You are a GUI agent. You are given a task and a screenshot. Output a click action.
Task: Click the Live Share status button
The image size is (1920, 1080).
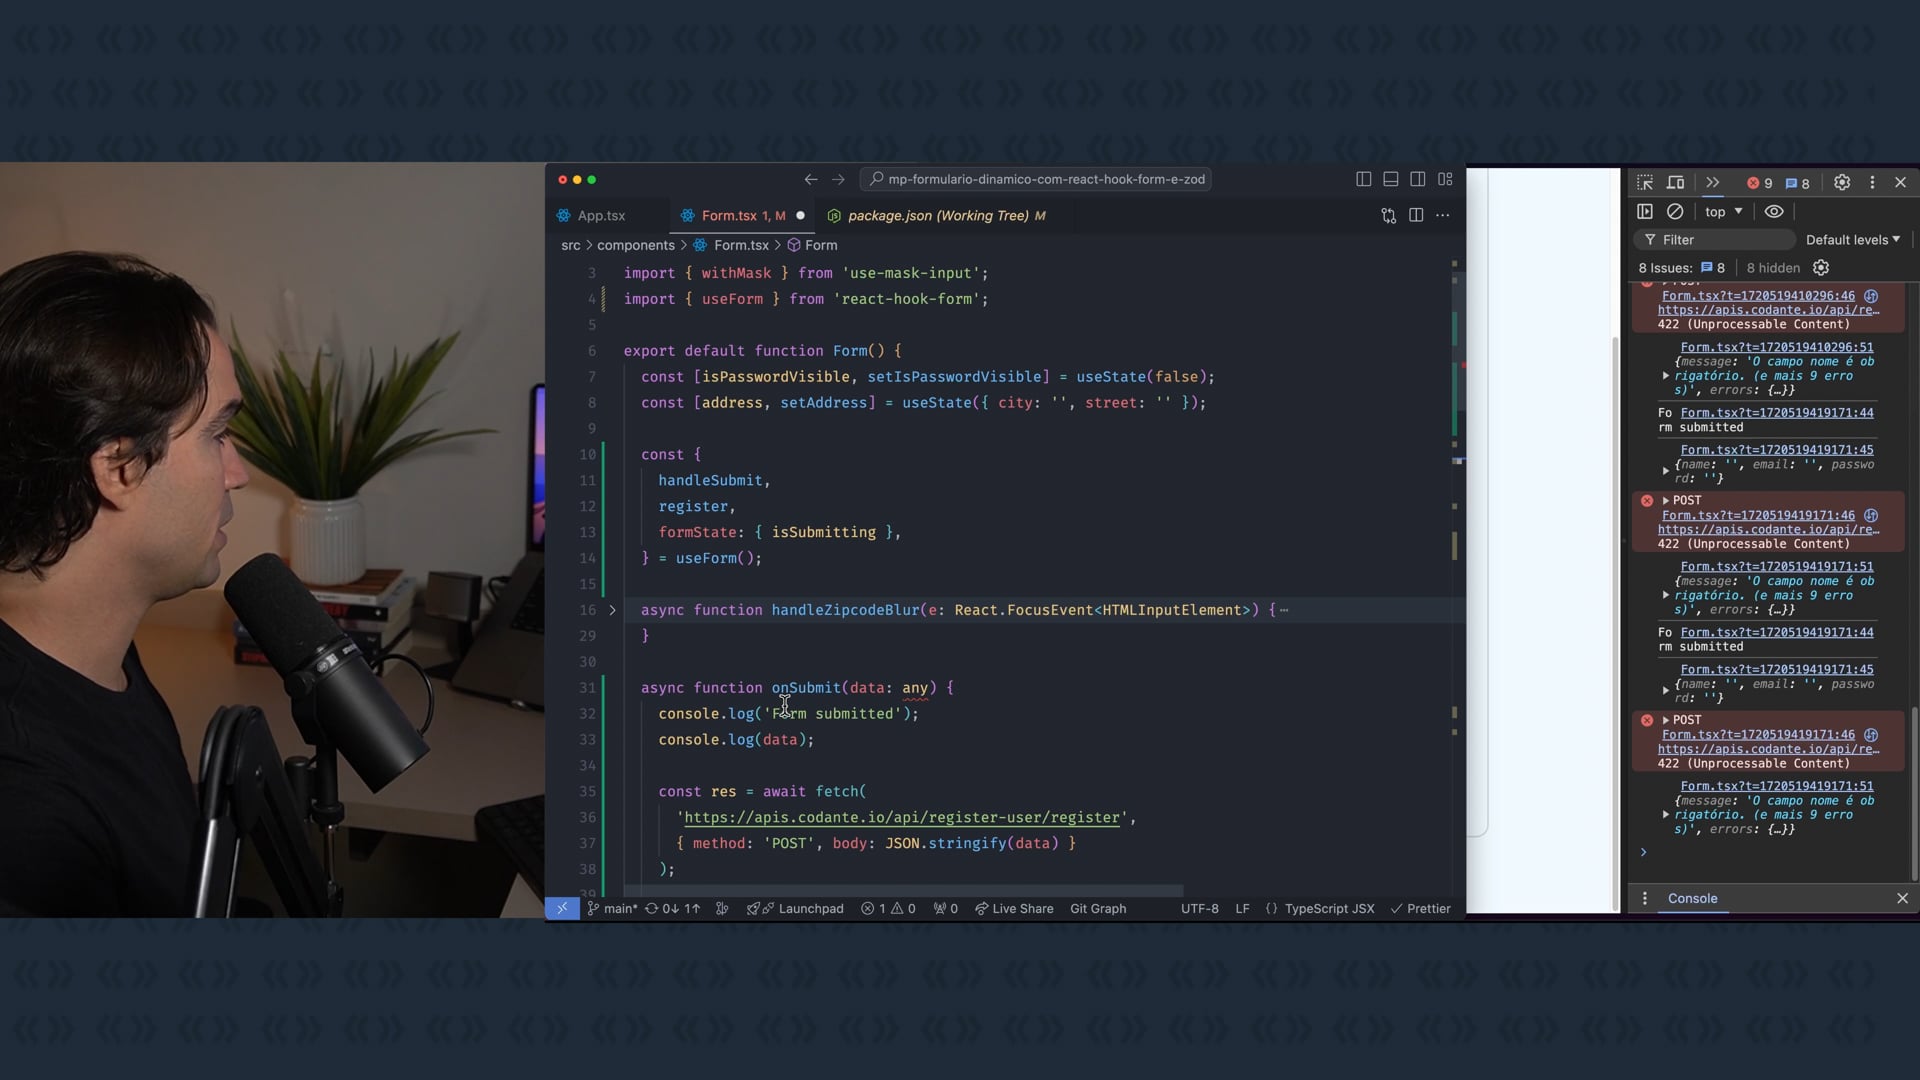pos(1014,909)
